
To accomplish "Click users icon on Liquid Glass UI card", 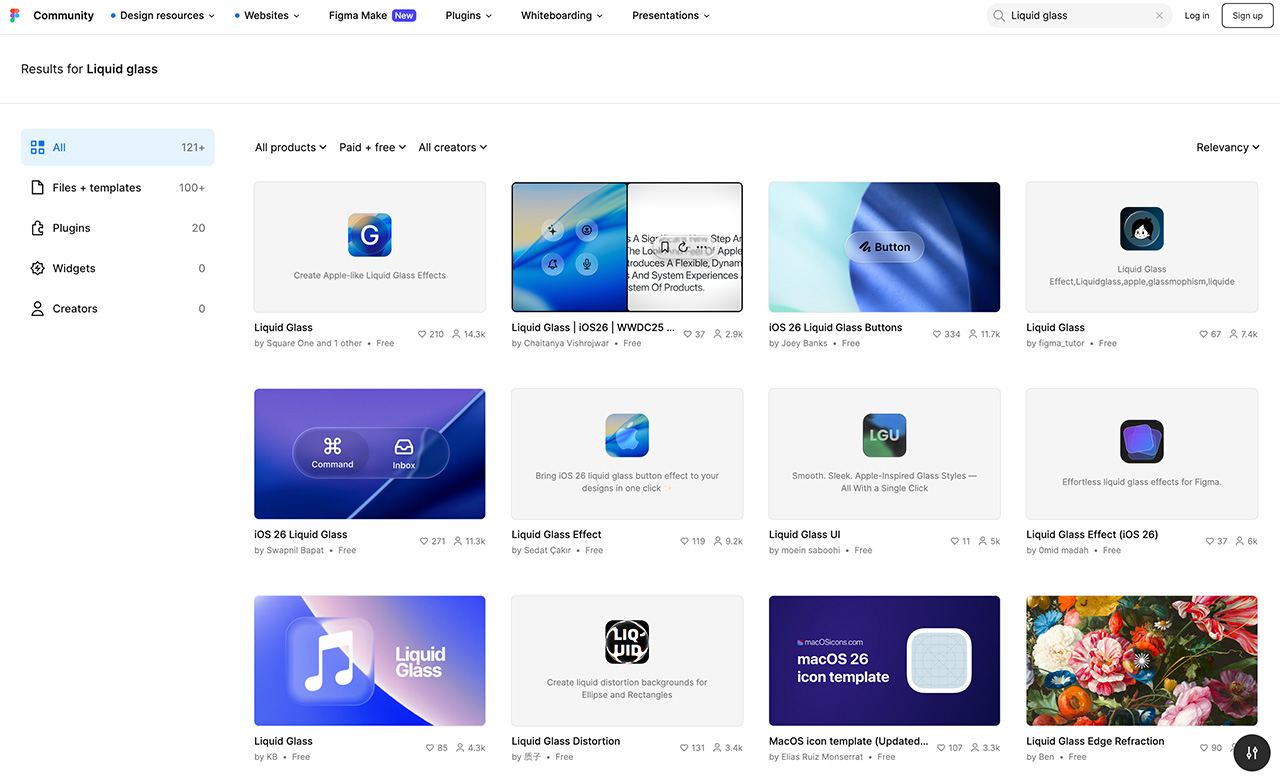I will (x=982, y=541).
